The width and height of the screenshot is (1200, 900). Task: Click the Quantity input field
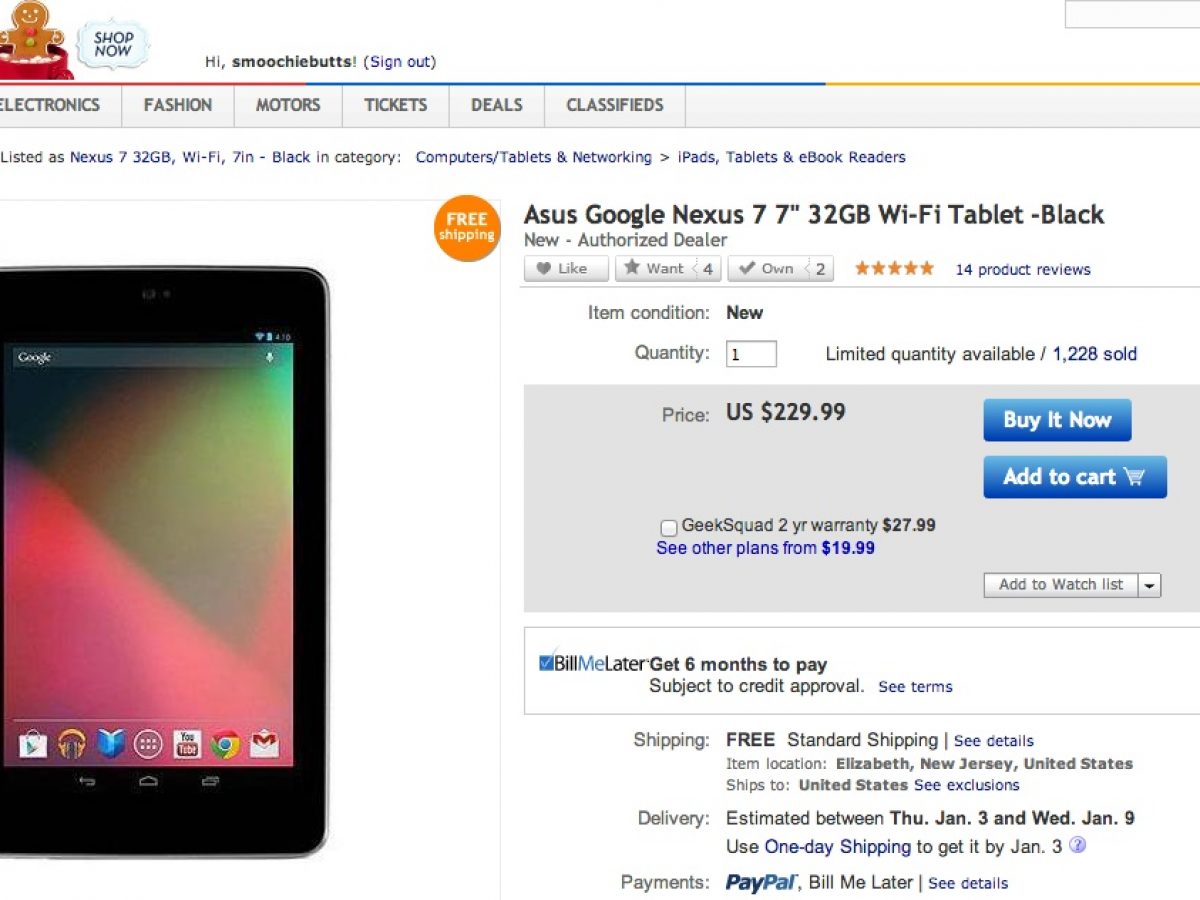[751, 354]
